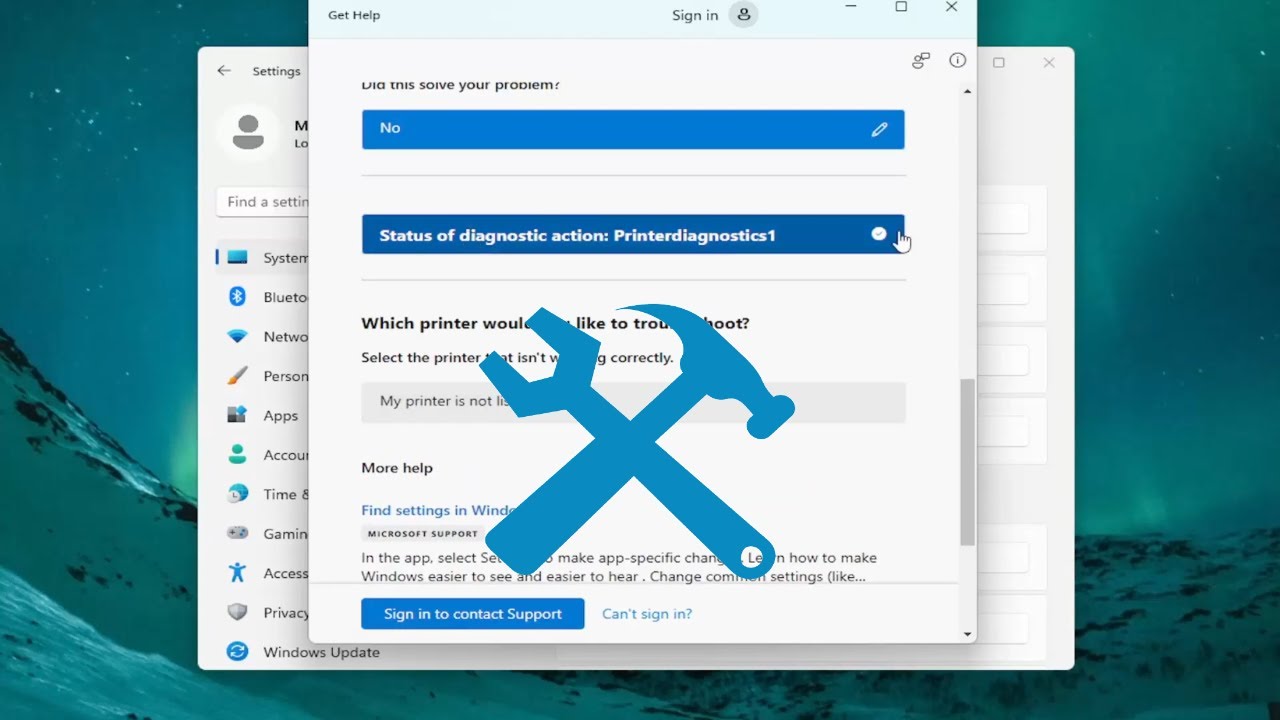1280x720 pixels.
Task: Open the contact support agent icon in Get Help
Action: coord(921,61)
